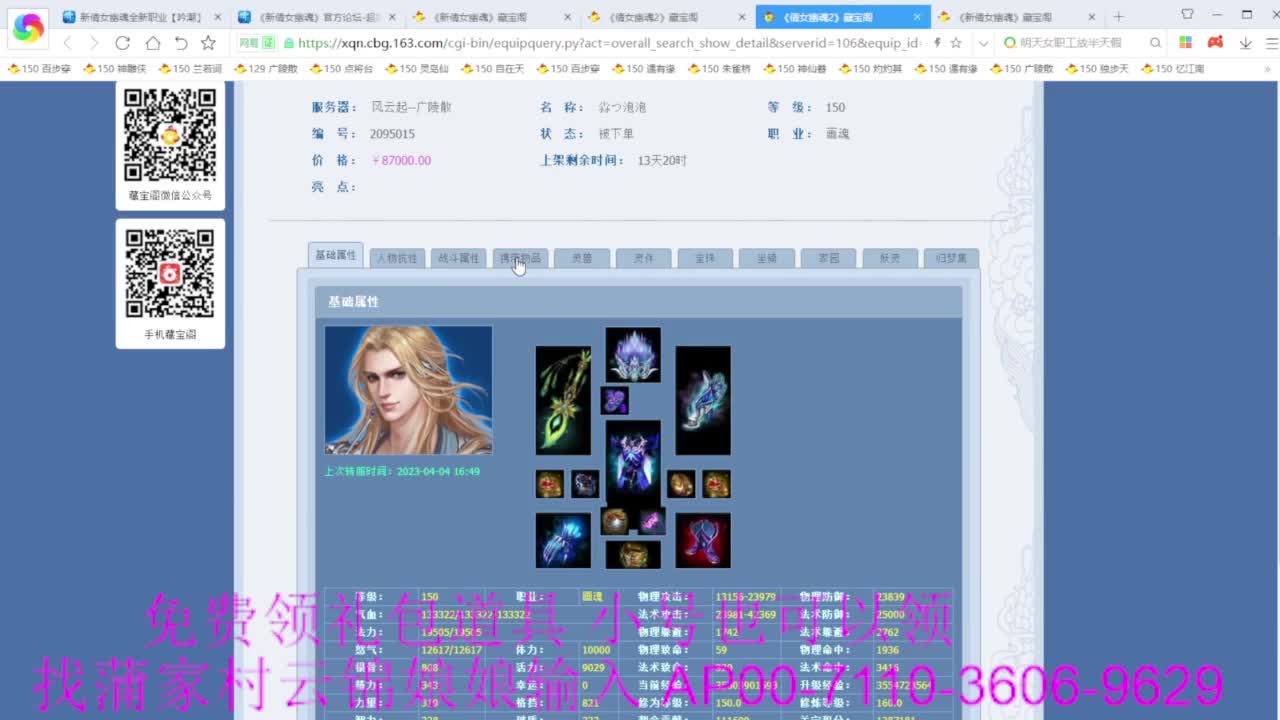1280x720 pixels.
Task: Click the 藏宝阁微信公众号 QR code
Action: 170,135
